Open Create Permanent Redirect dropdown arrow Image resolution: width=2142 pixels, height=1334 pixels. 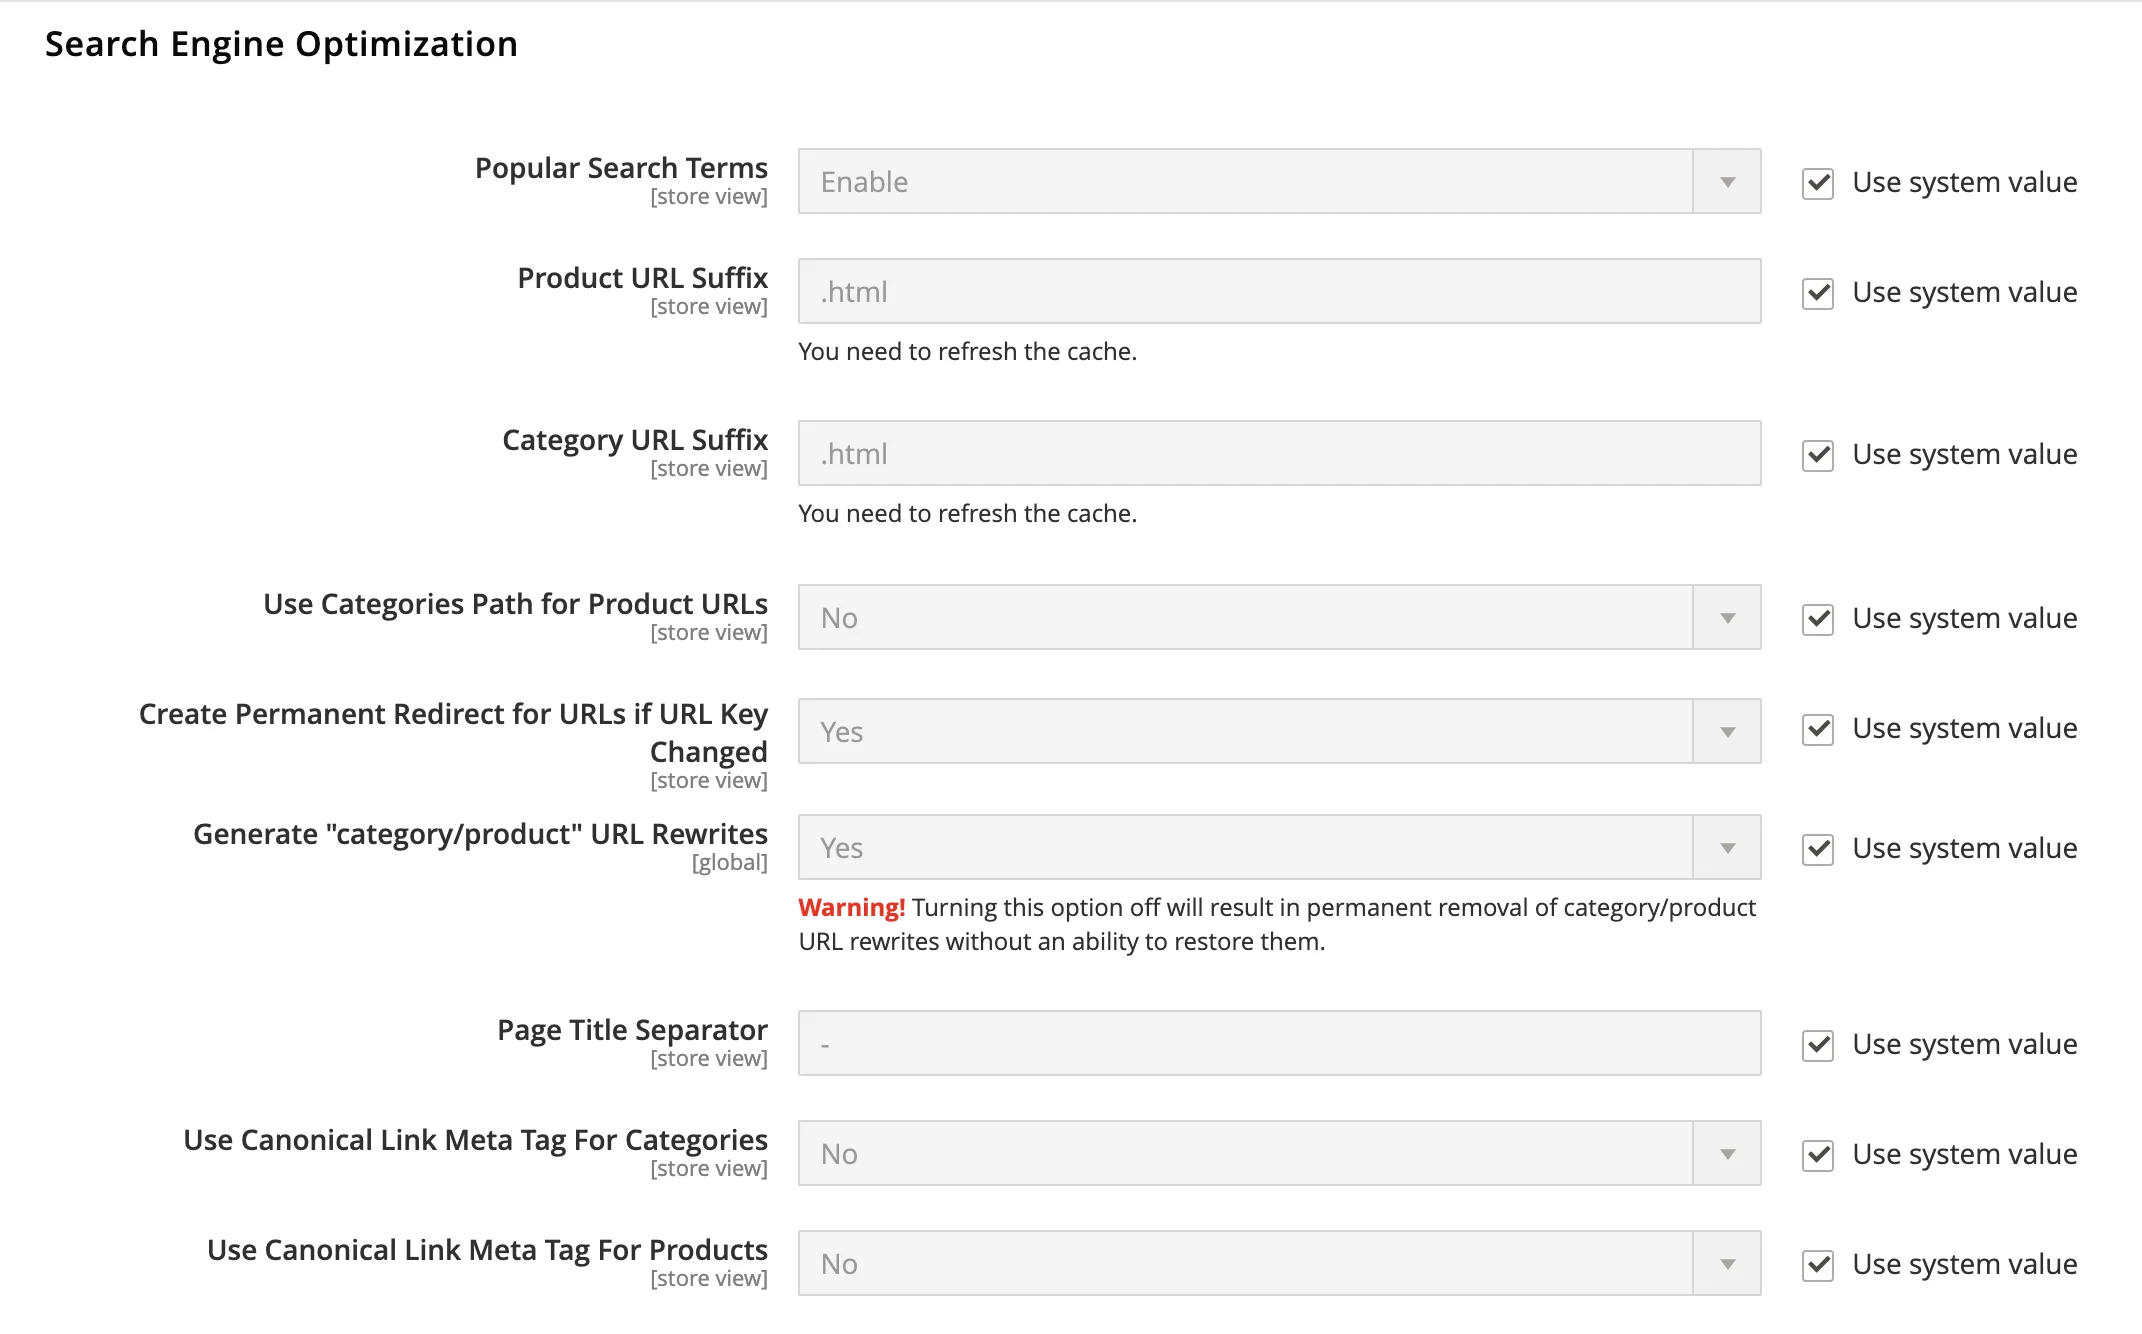(1727, 732)
